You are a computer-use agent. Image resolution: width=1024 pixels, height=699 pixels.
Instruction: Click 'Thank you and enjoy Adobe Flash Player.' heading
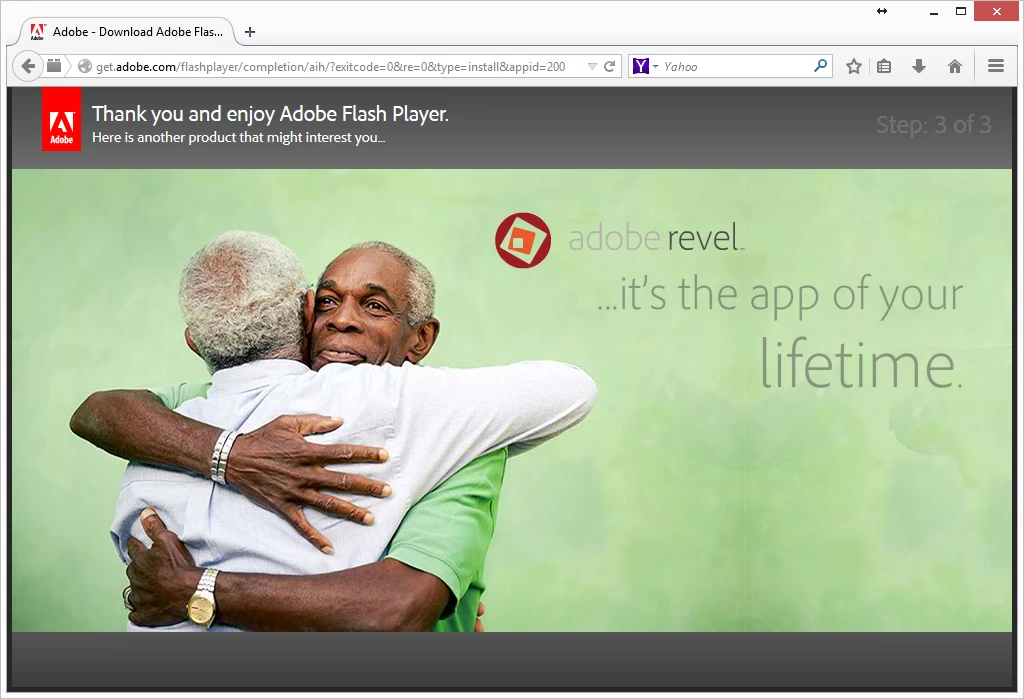(x=270, y=114)
